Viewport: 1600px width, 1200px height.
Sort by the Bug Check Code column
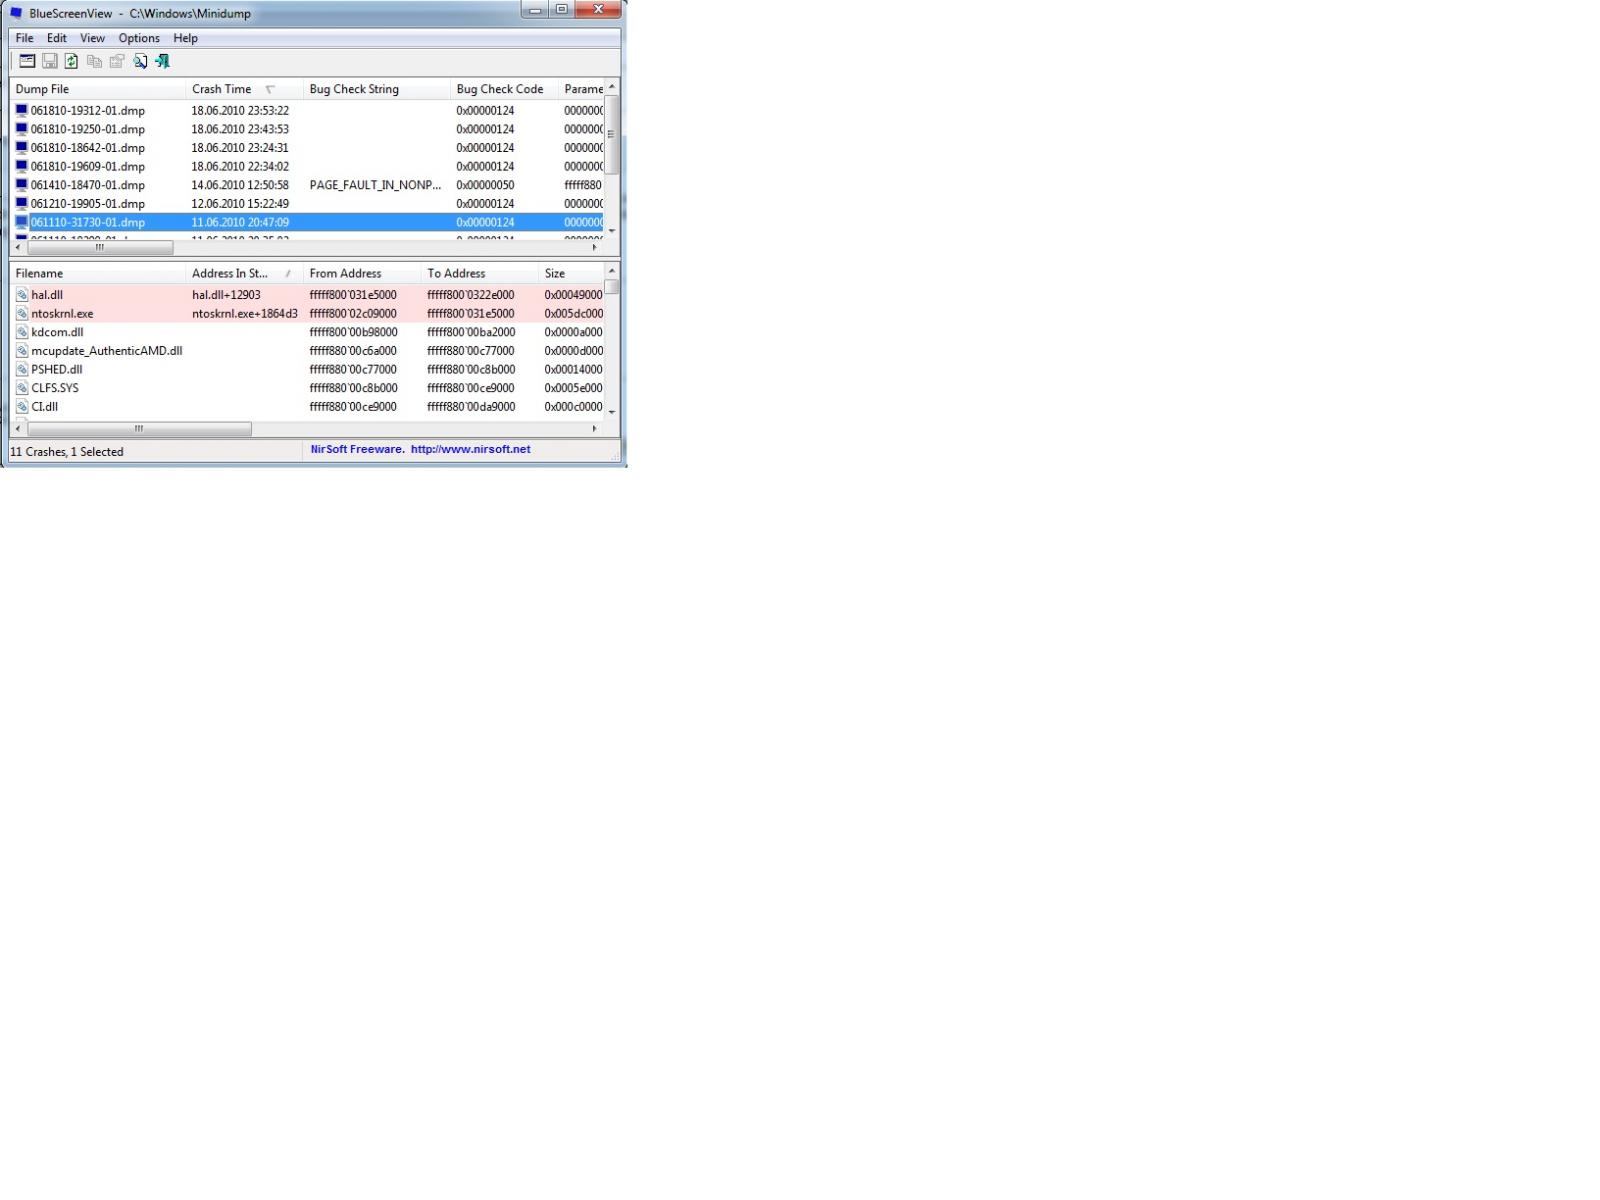click(x=504, y=89)
